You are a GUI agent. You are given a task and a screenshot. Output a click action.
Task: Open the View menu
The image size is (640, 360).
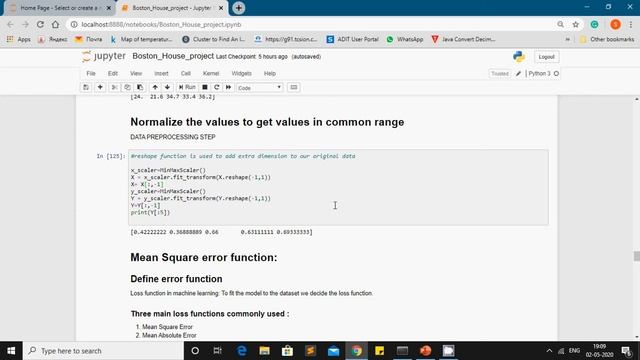click(x=136, y=73)
